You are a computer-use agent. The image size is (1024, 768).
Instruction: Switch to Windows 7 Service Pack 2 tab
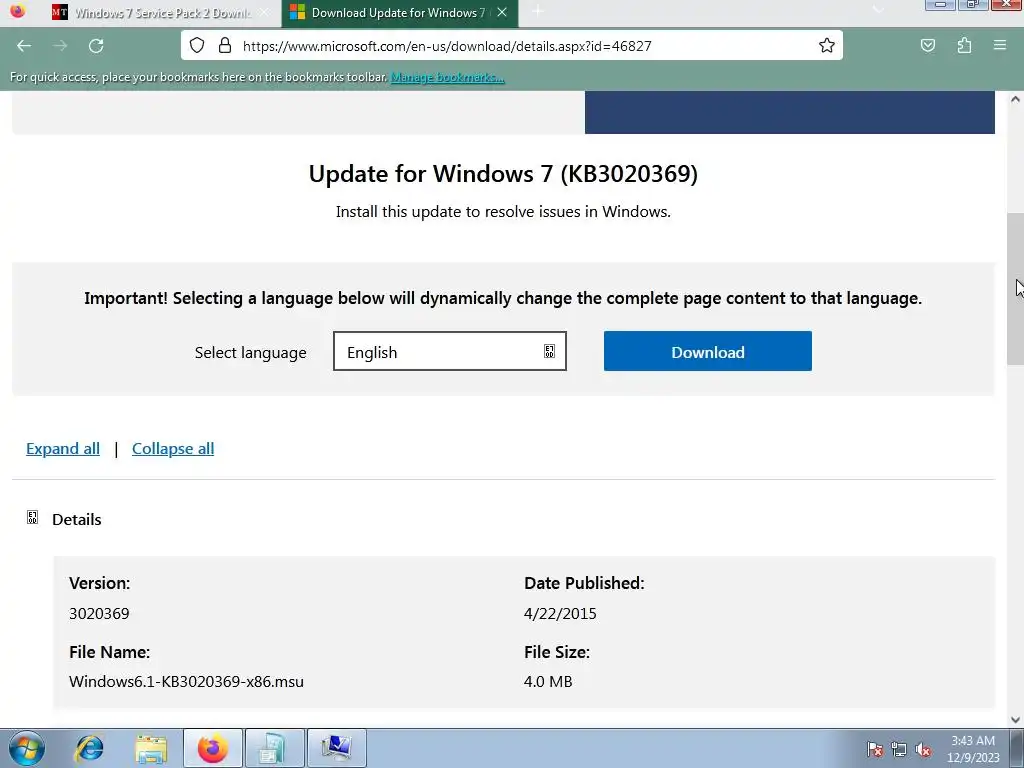pyautogui.click(x=162, y=12)
